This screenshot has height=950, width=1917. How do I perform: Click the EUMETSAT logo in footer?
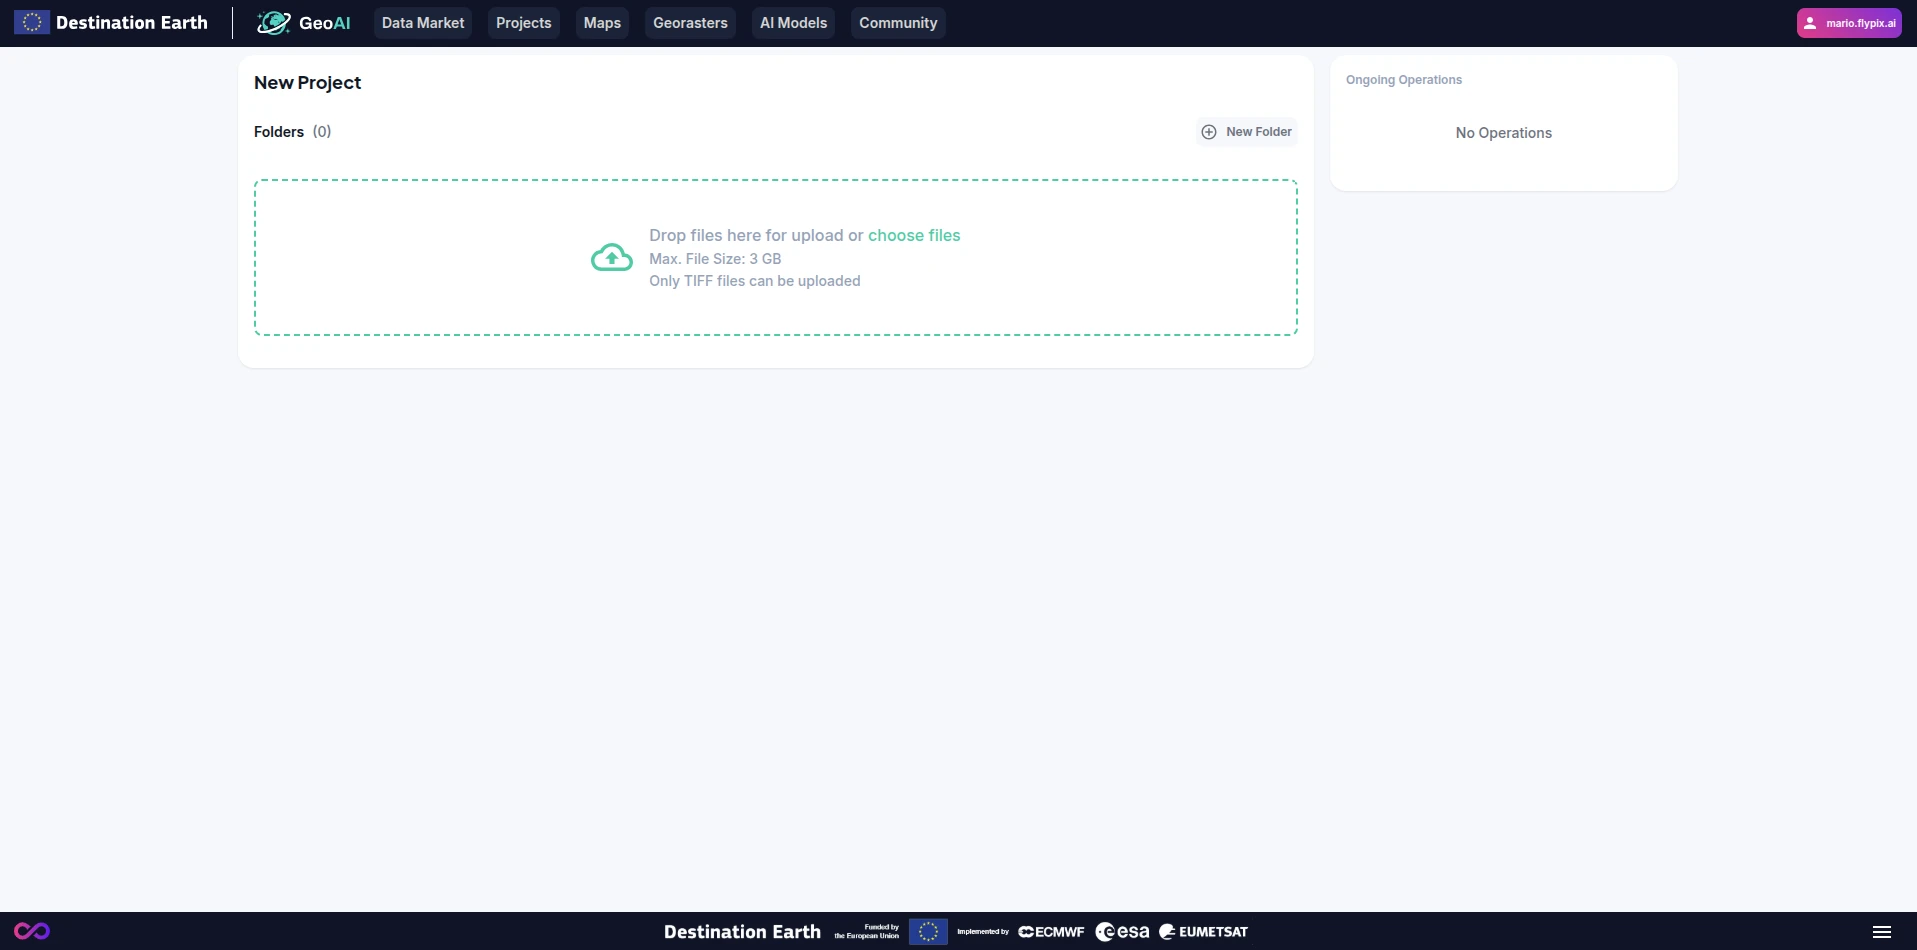point(1203,931)
